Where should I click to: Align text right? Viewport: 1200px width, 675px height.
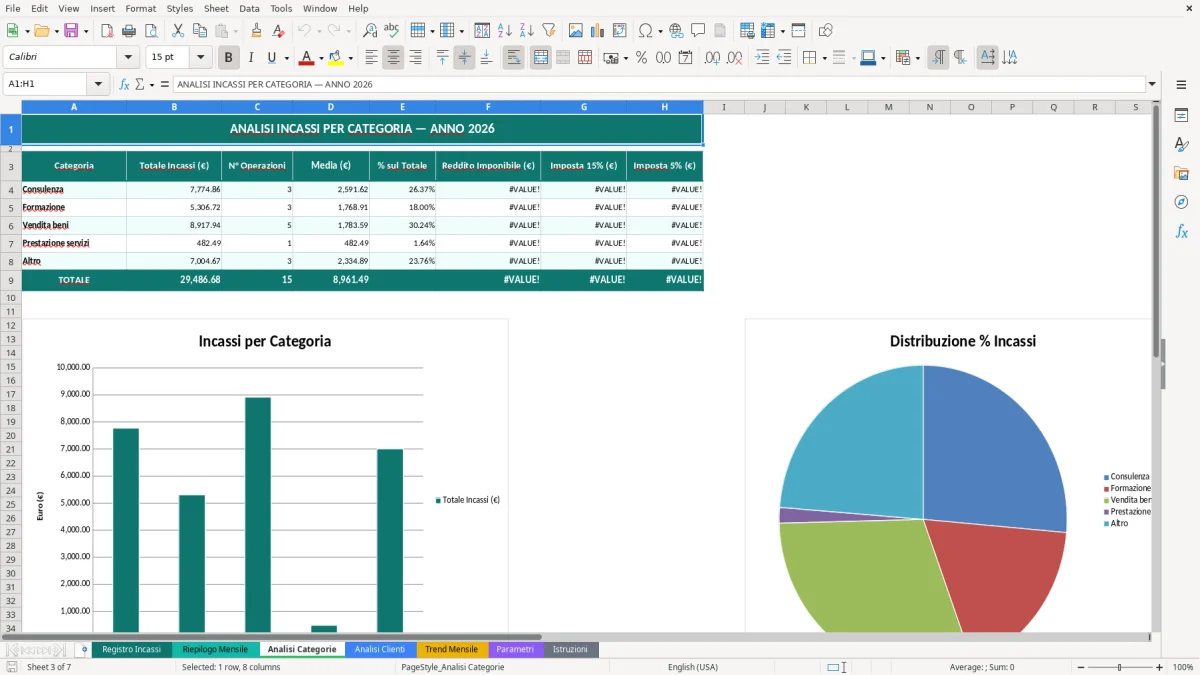click(415, 58)
